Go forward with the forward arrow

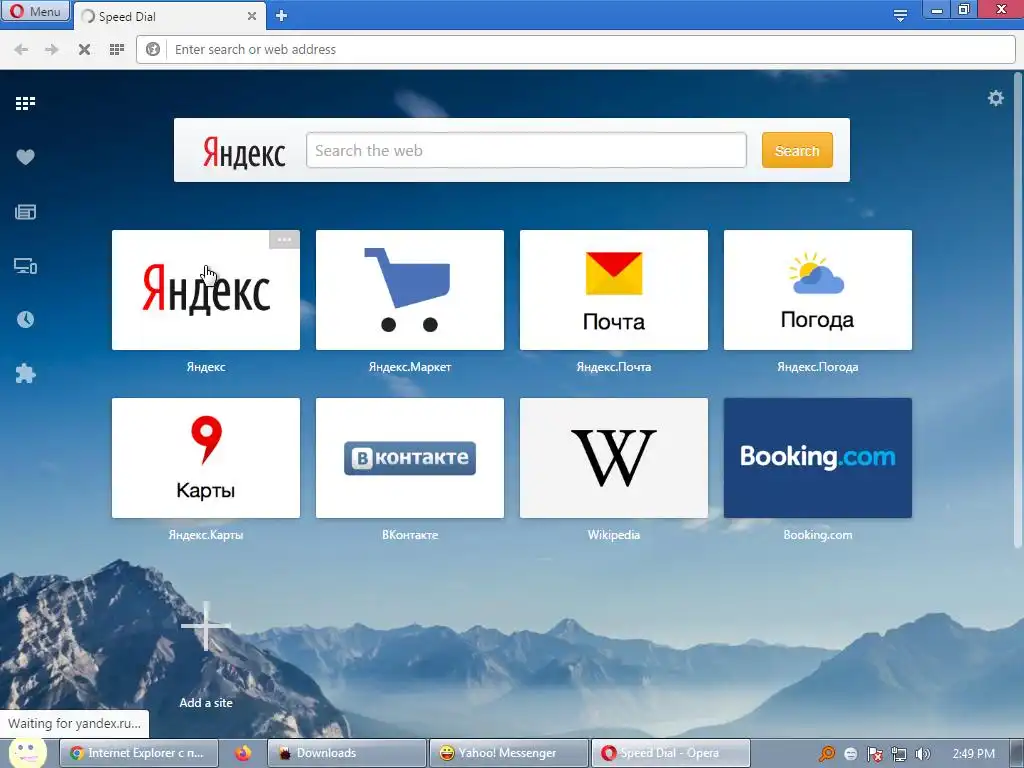[x=52, y=50]
